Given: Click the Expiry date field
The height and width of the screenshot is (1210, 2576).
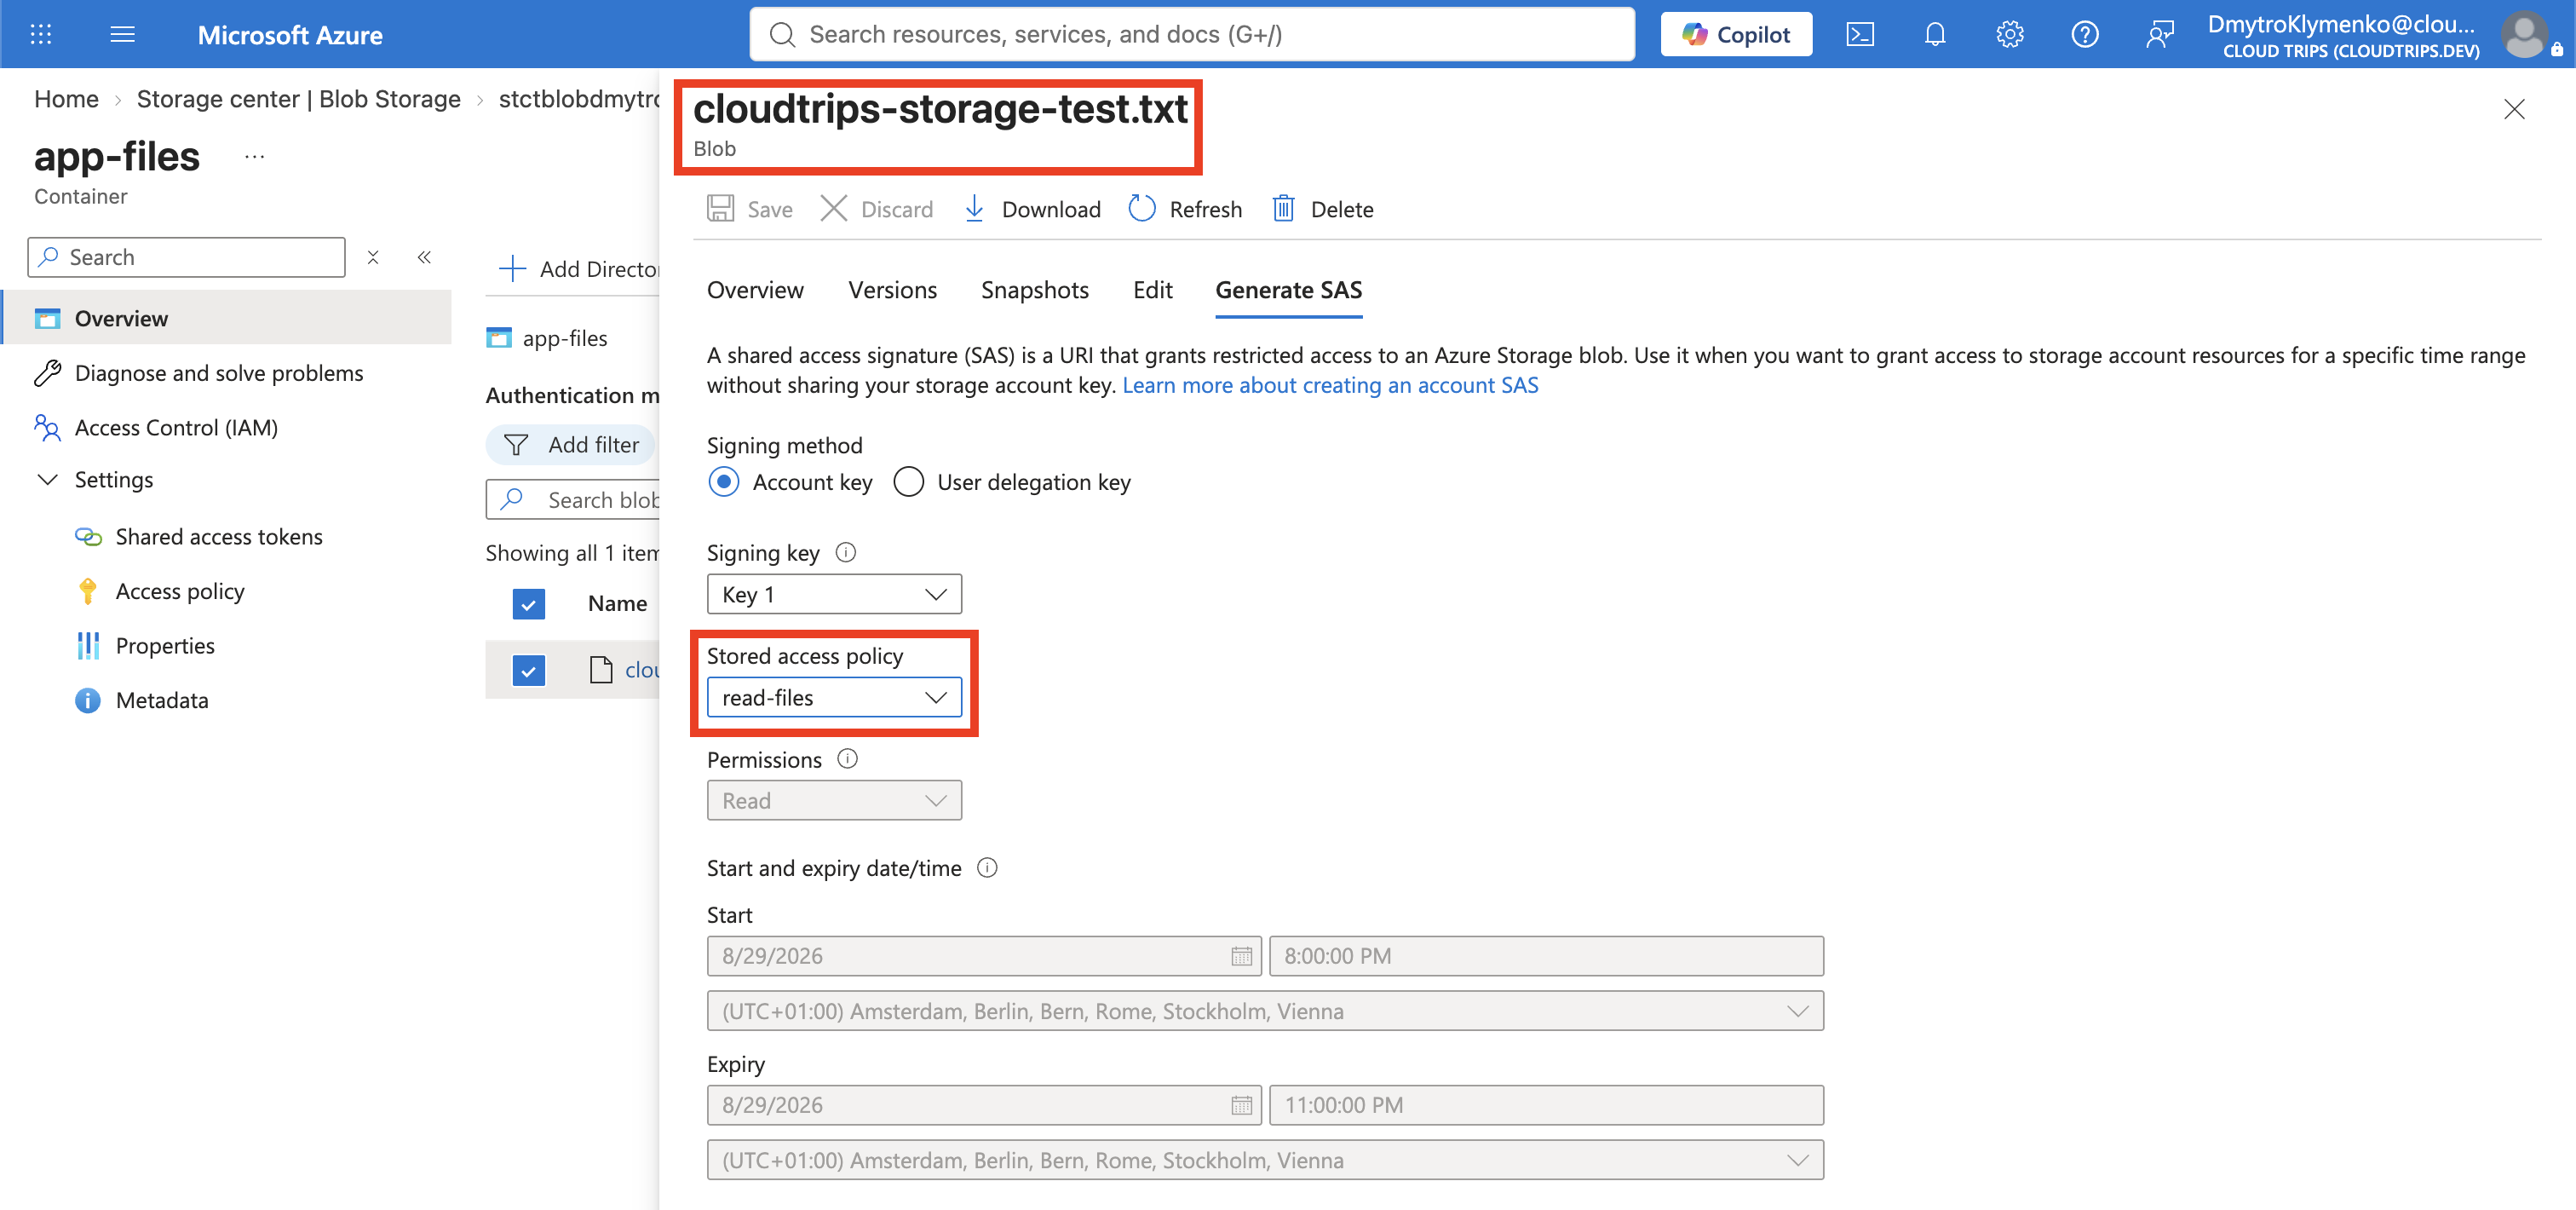Looking at the screenshot, I should coord(984,1105).
